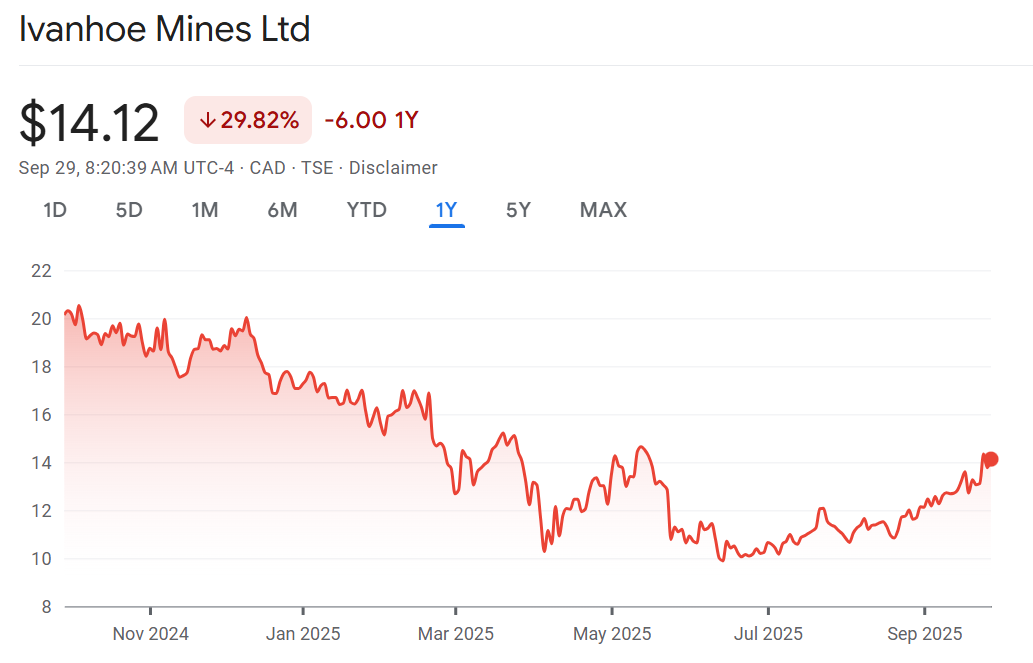This screenshot has height=663, width=1033.
Task: Switch to the 1D time range tab
Action: coord(54,210)
